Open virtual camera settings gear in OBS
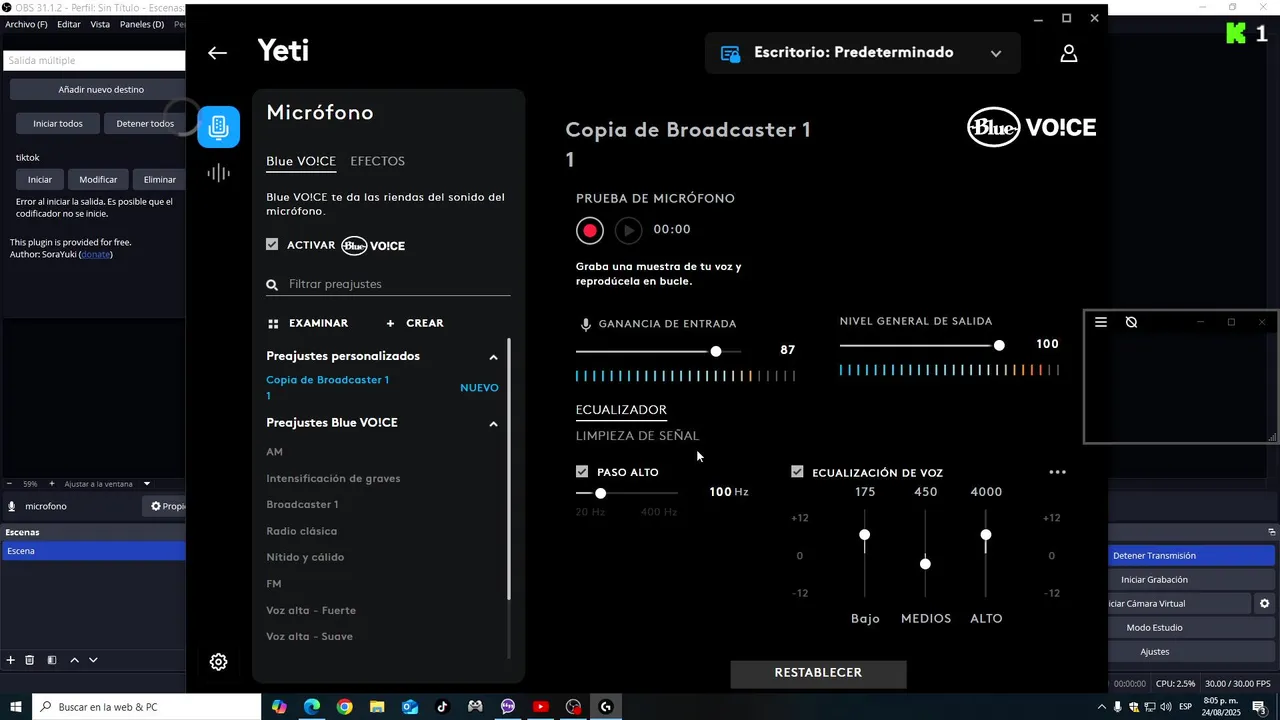 coord(1264,604)
